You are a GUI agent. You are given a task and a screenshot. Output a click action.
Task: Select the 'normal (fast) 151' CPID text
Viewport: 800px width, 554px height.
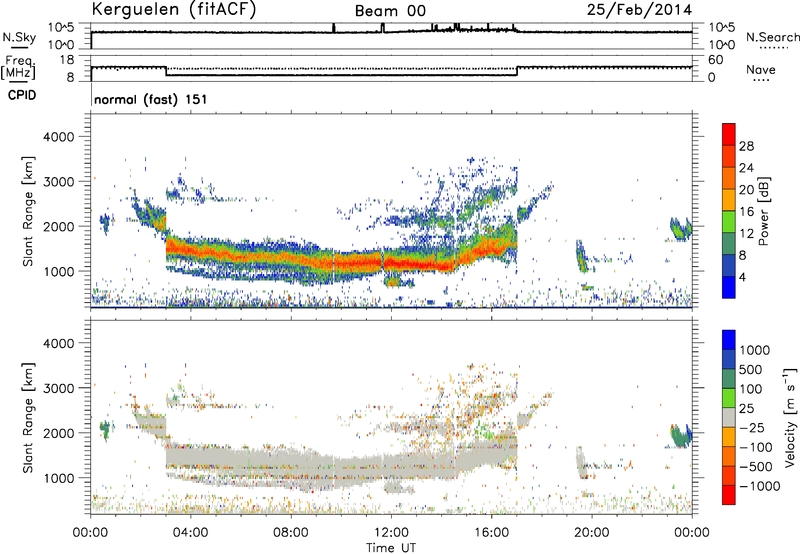tap(151, 99)
